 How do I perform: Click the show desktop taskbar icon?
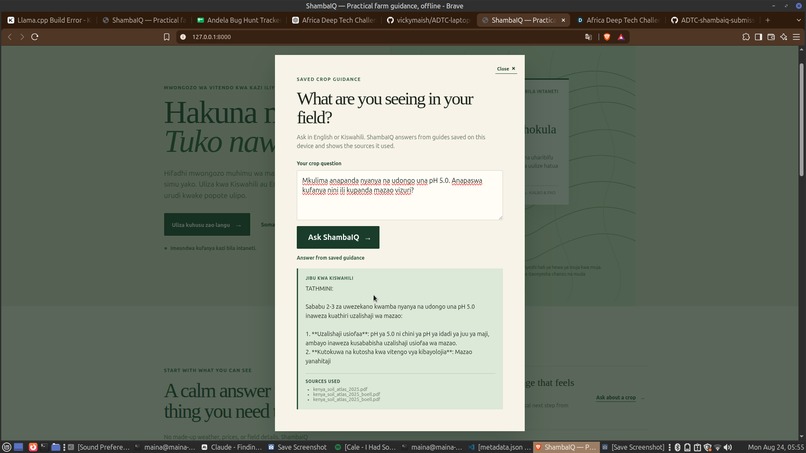(19, 447)
